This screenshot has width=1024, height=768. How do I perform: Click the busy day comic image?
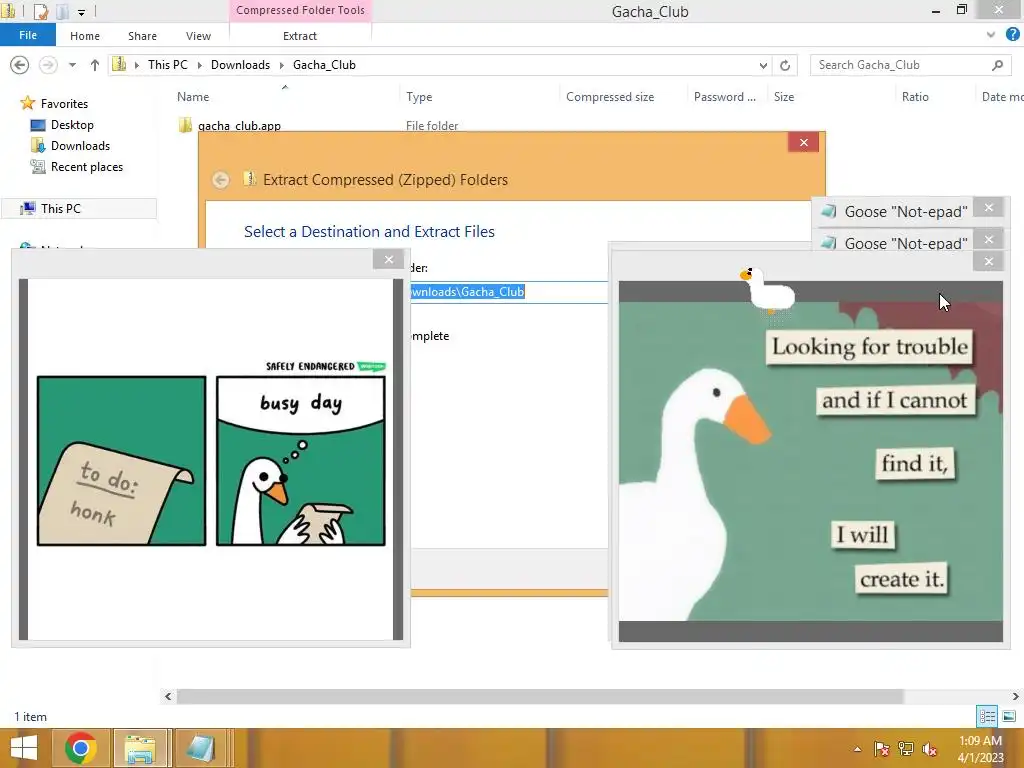[211, 460]
